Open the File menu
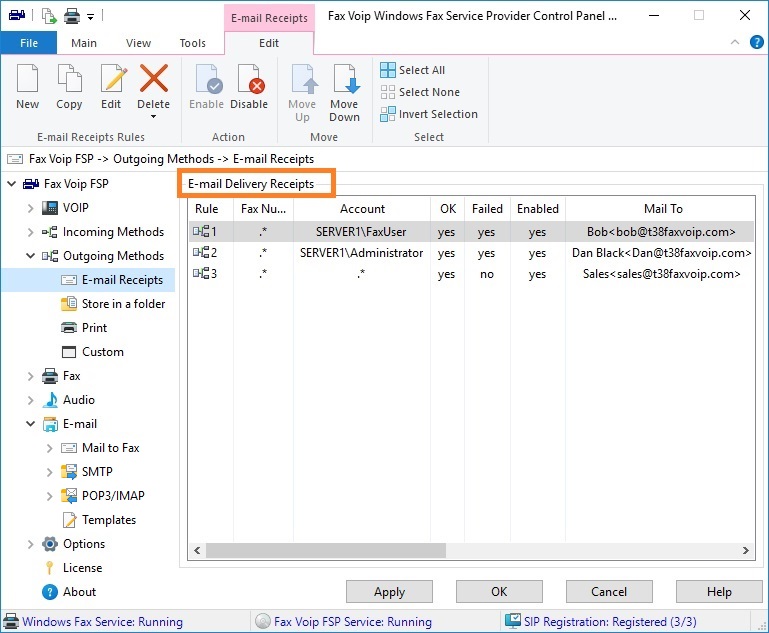769x633 pixels. point(29,43)
